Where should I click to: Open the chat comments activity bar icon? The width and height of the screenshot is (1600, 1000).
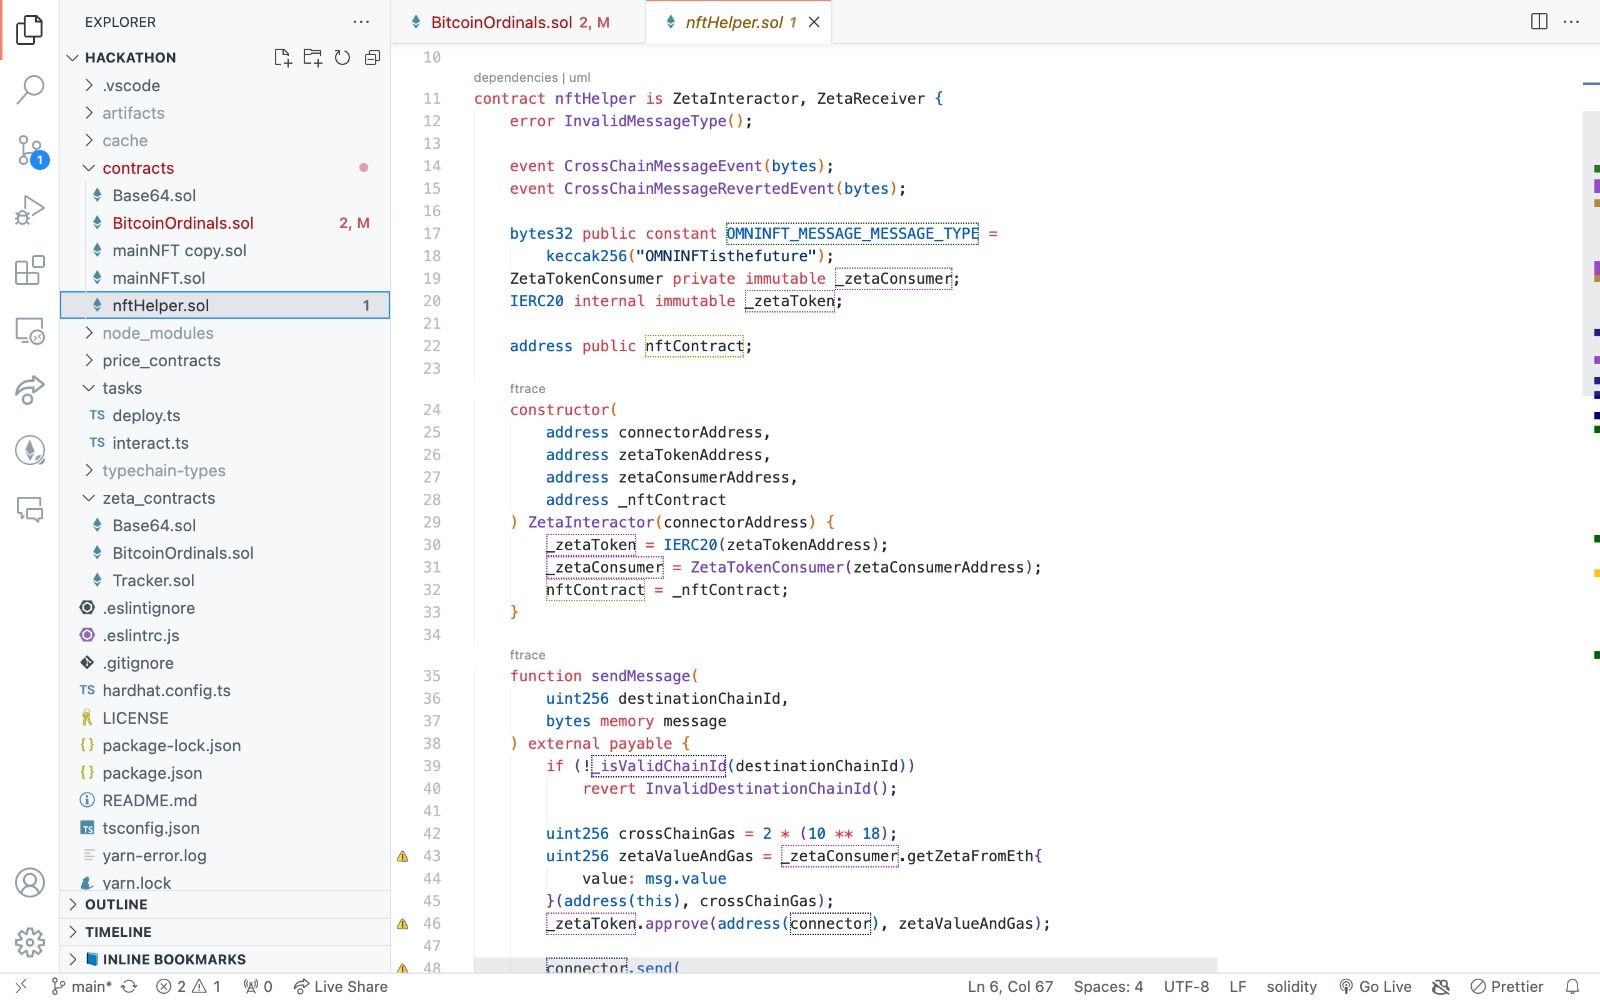(x=30, y=510)
